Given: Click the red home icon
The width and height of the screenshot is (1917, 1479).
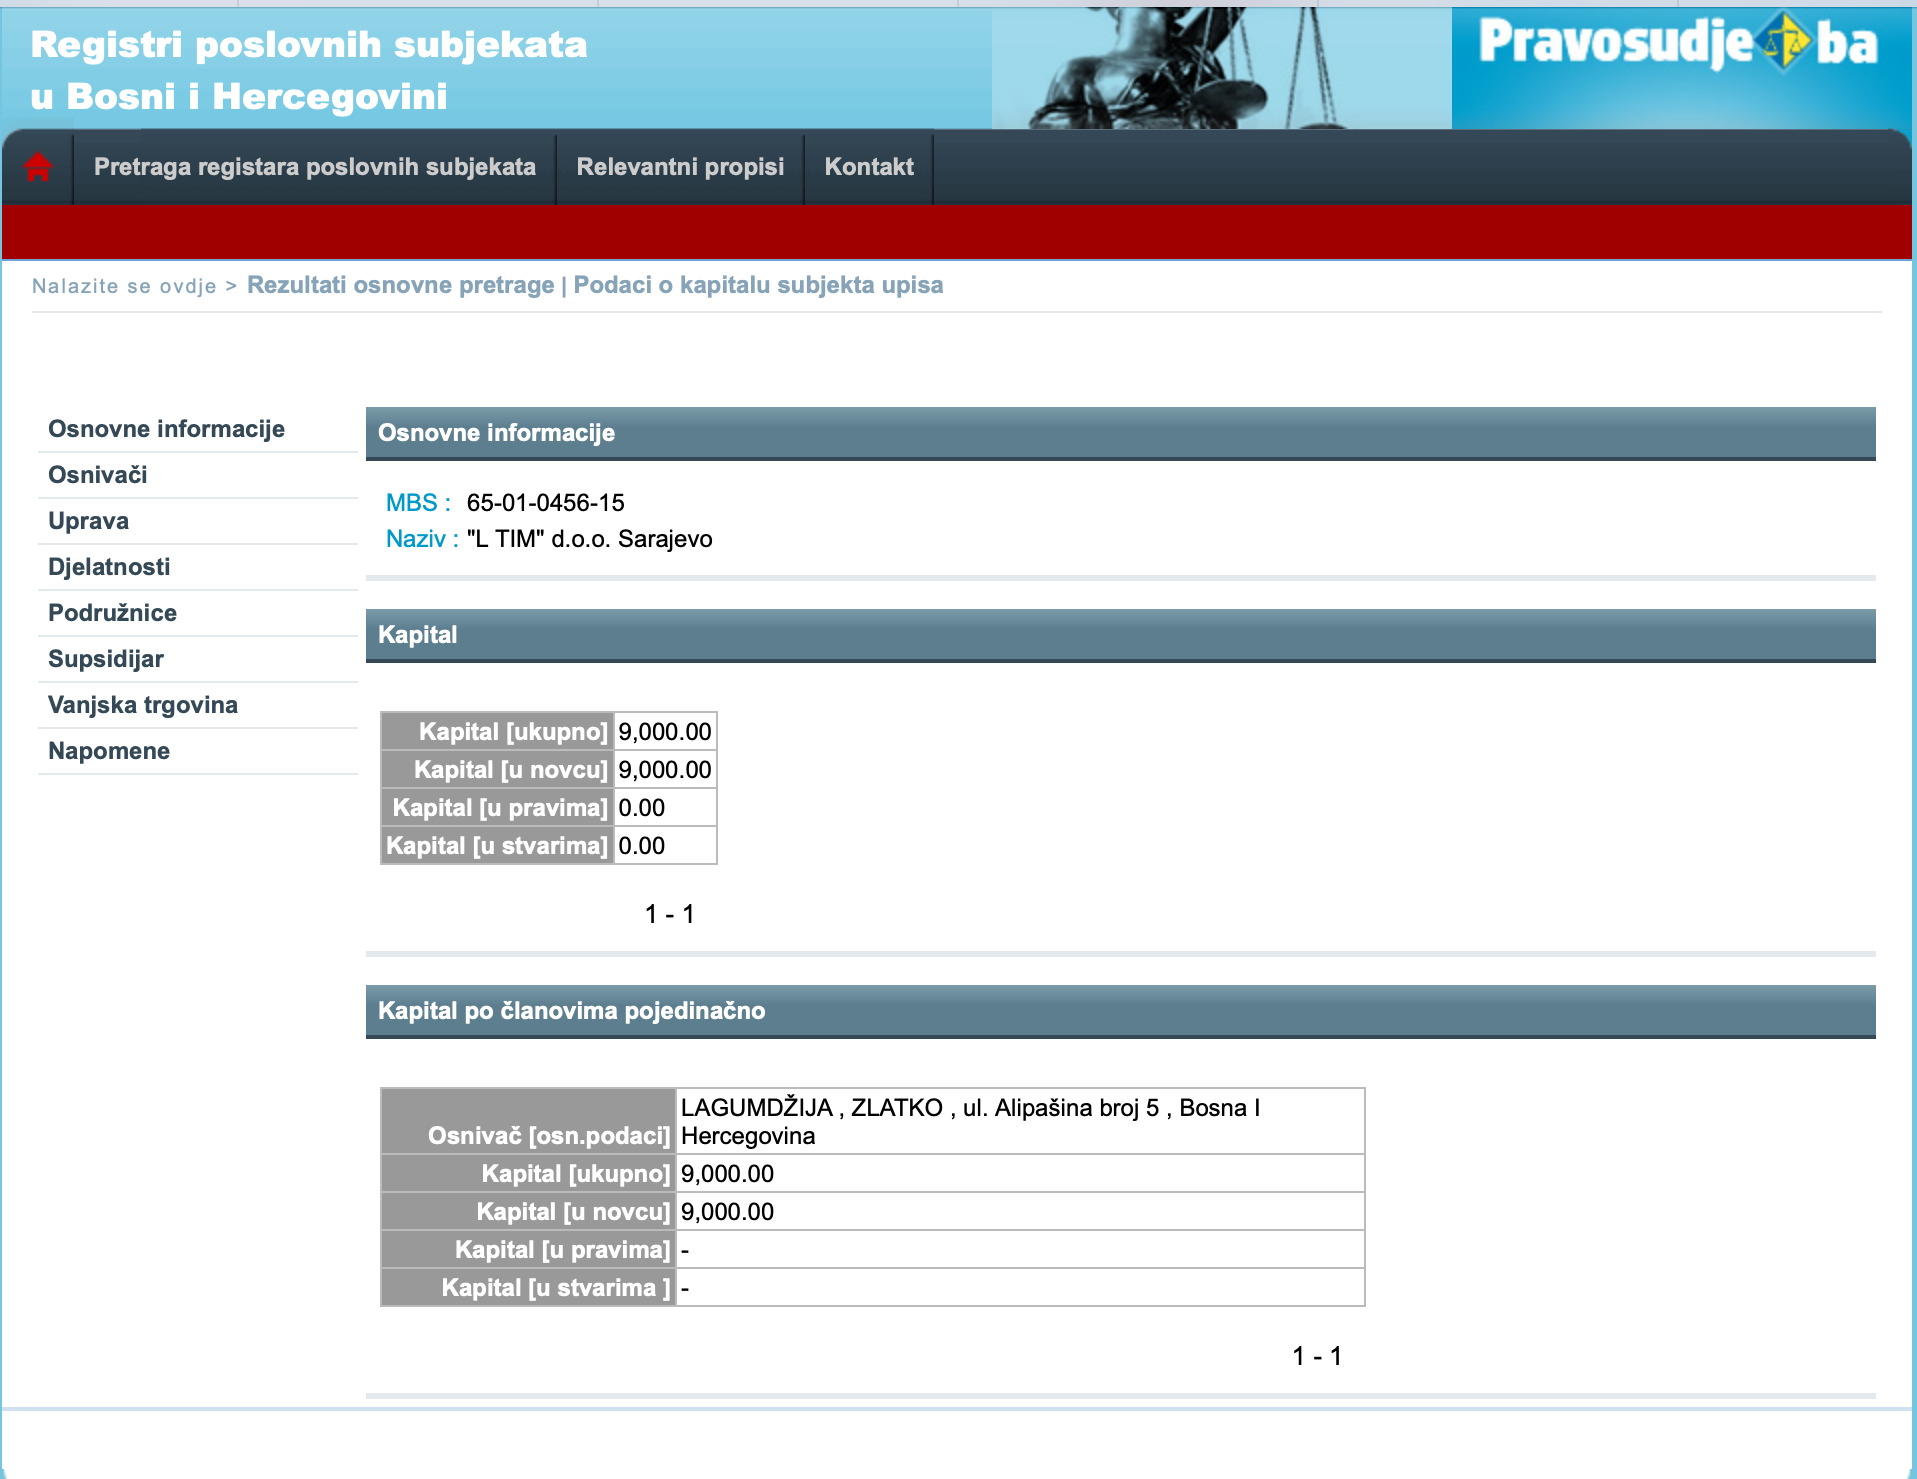Looking at the screenshot, I should (x=38, y=167).
